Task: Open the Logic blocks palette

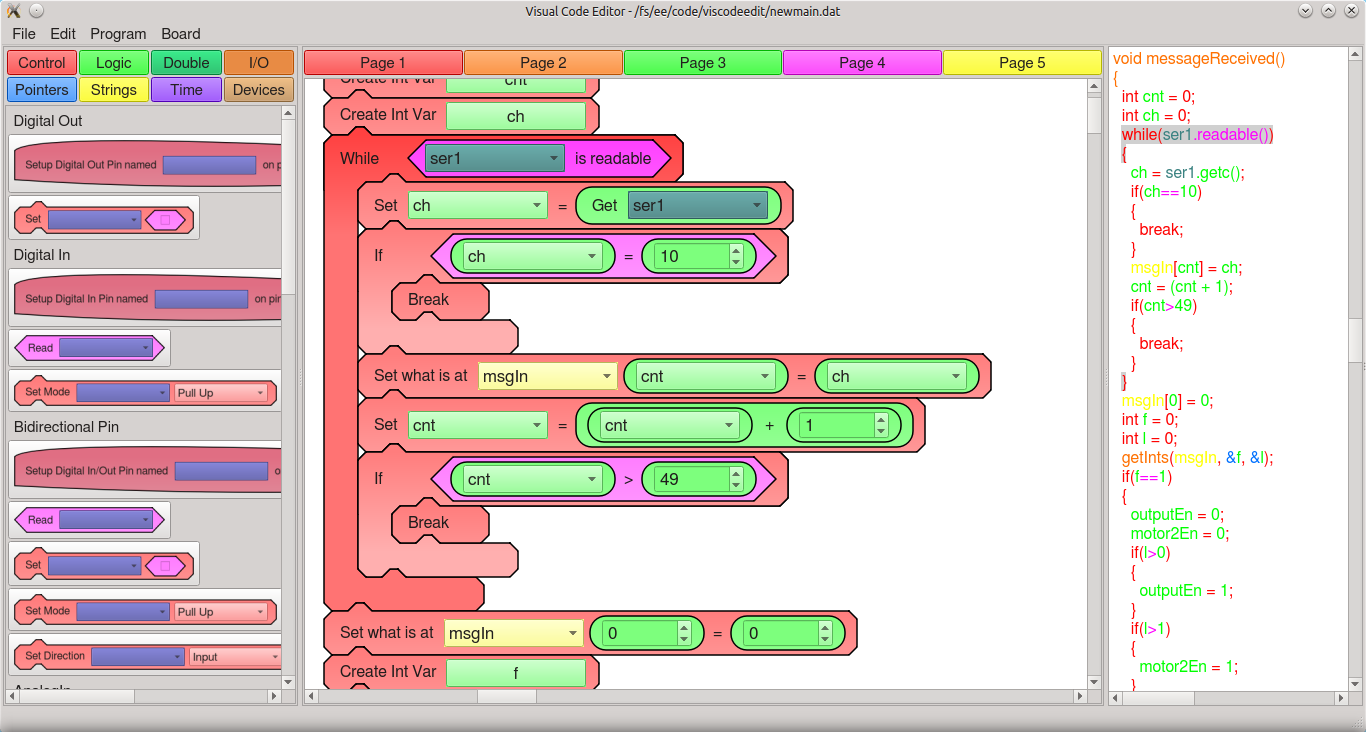Action: point(113,62)
